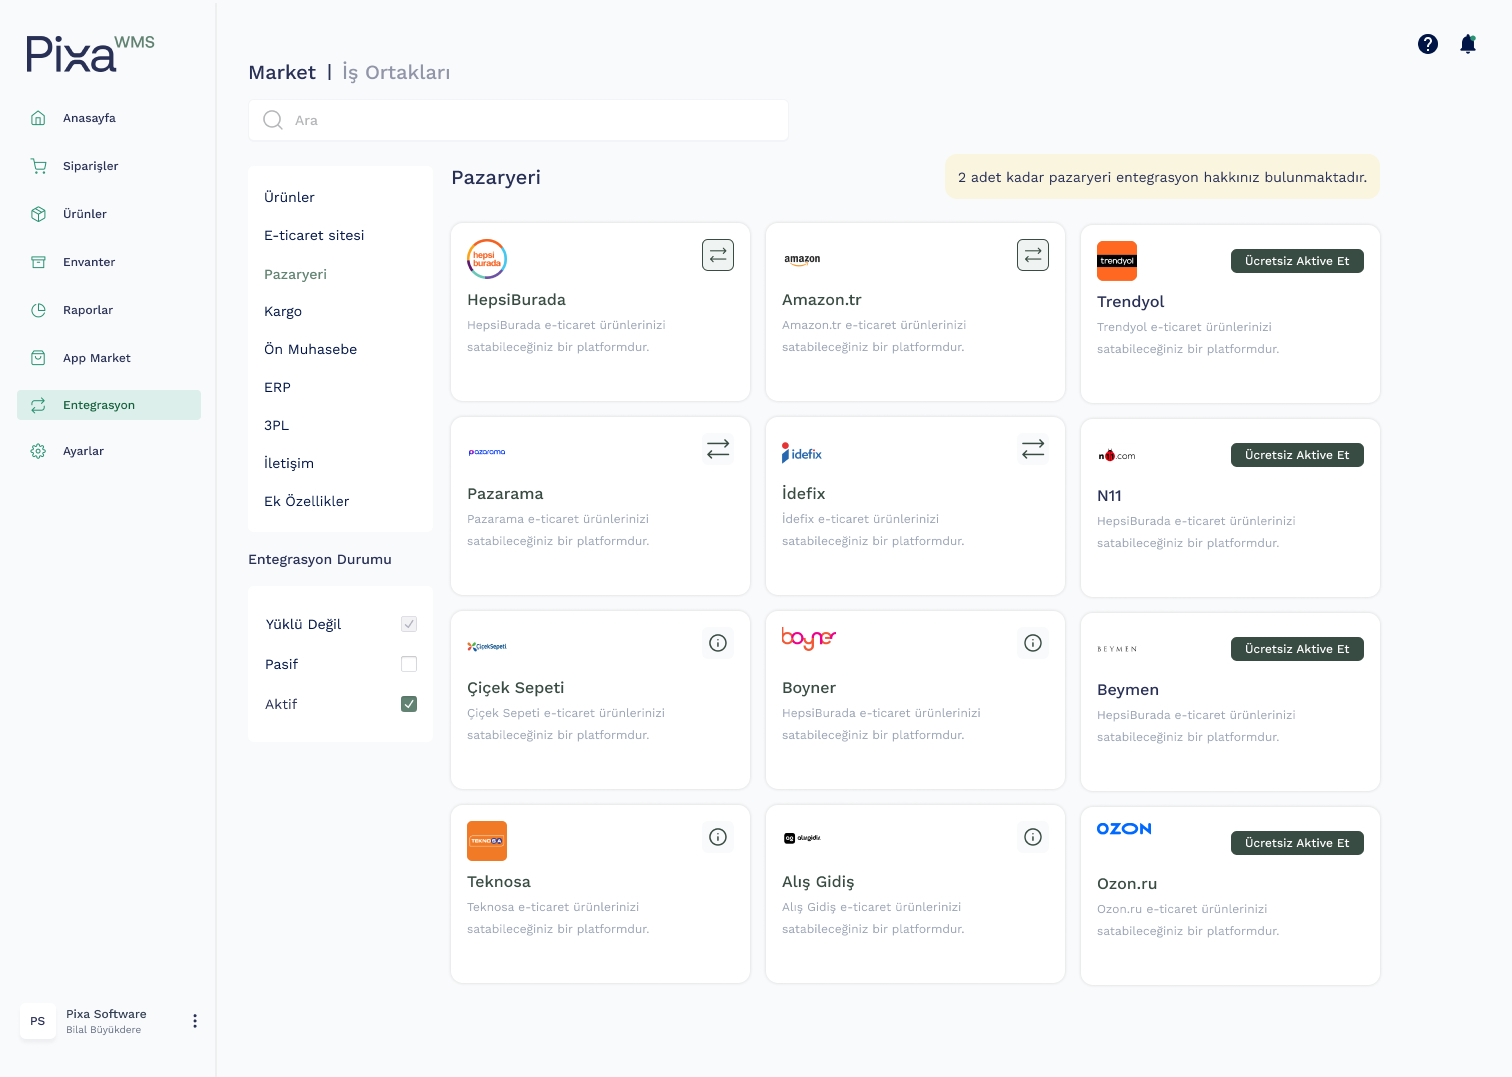Click the Ürünler box icon in sidebar

click(38, 214)
